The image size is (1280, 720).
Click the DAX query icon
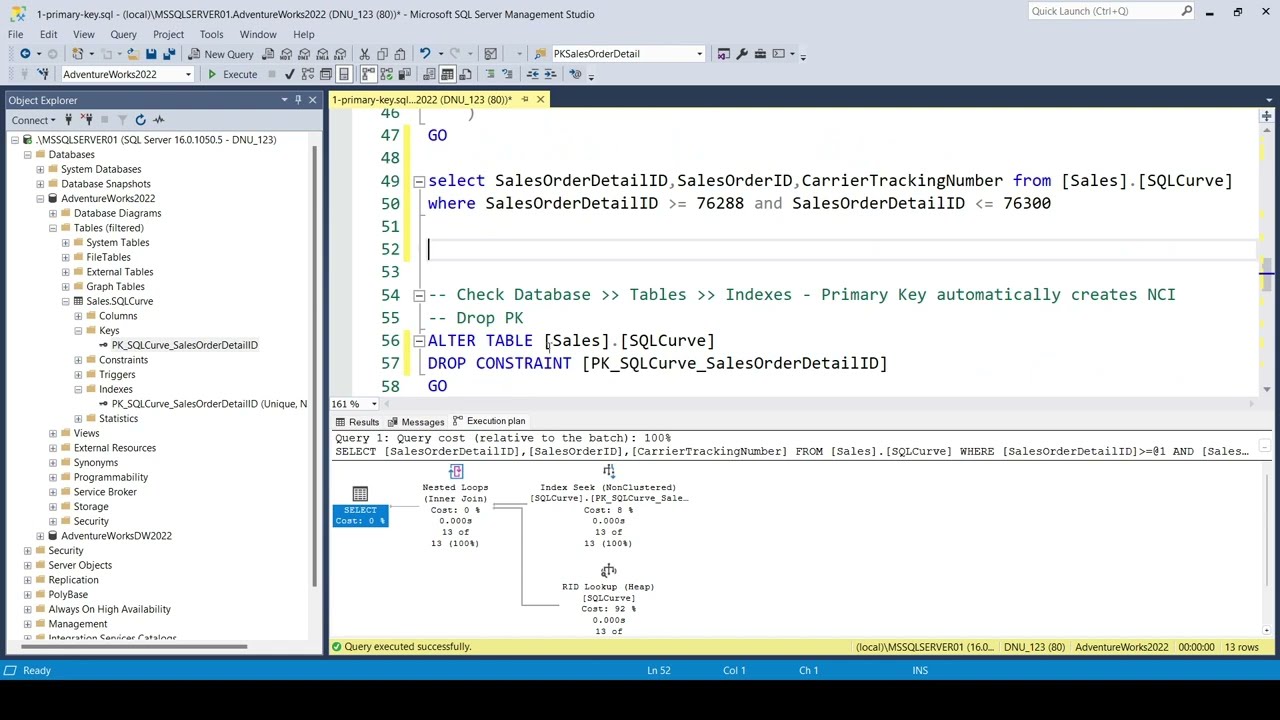coord(341,54)
